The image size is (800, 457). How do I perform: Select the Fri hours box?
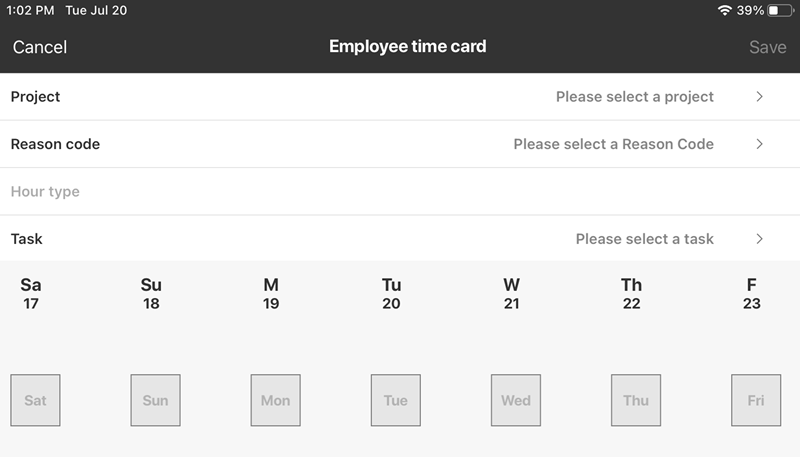[755, 400]
